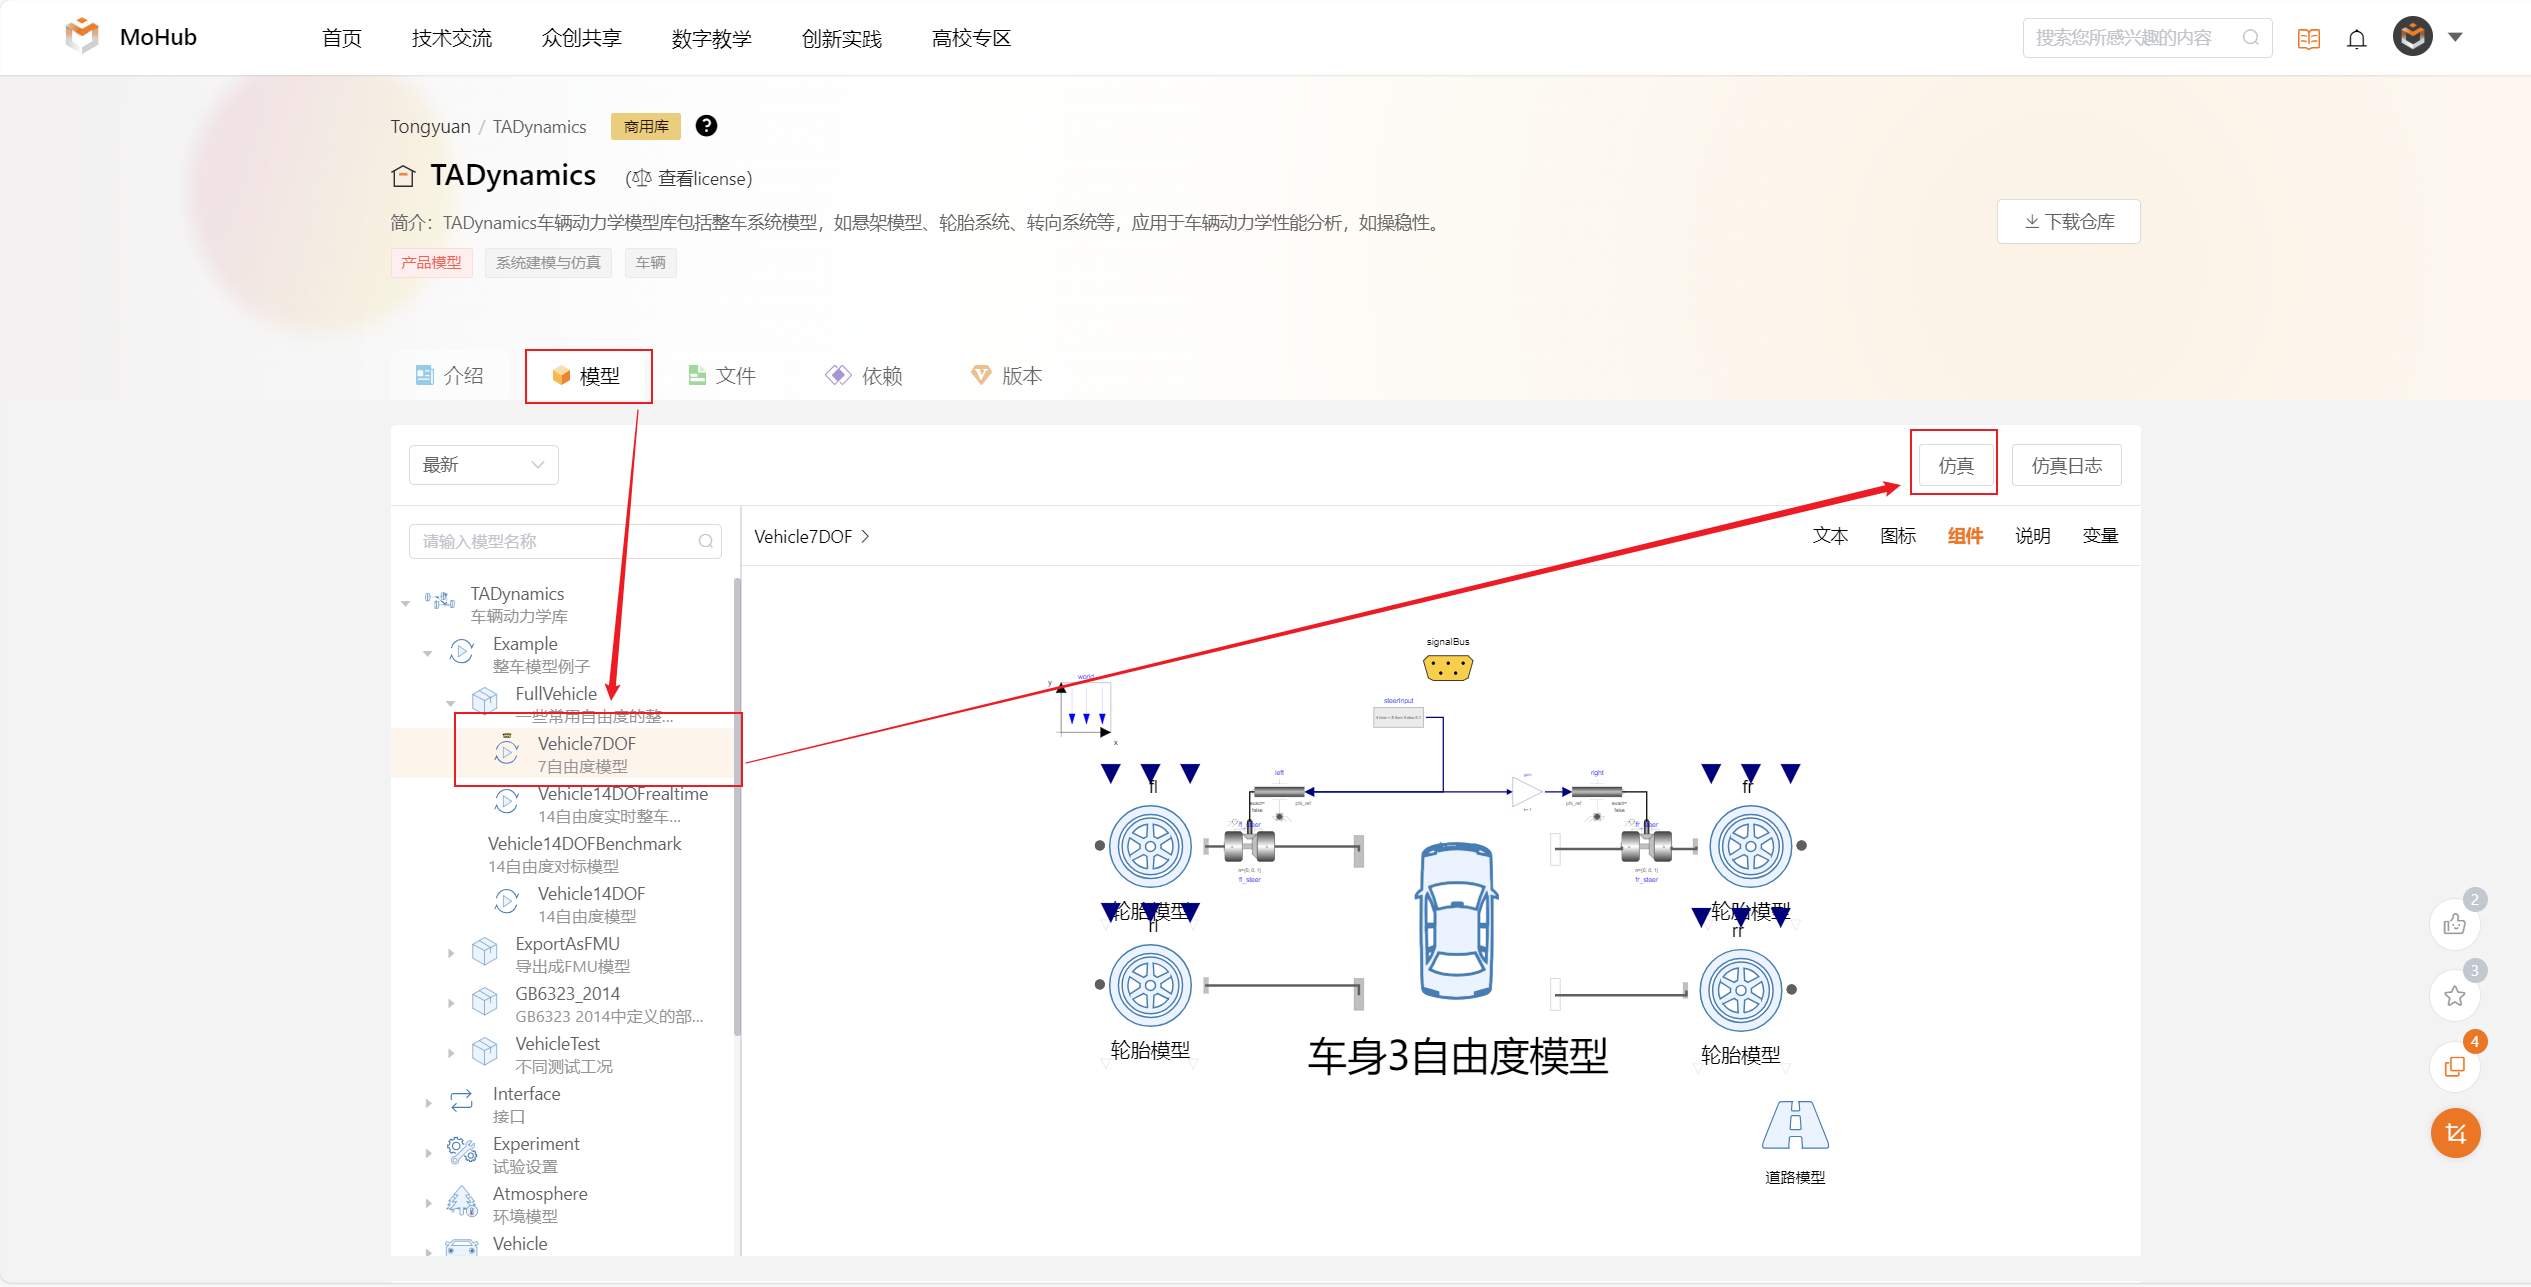Click the notification bell icon
Viewport: 2531px width, 1287px height.
[x=2357, y=39]
